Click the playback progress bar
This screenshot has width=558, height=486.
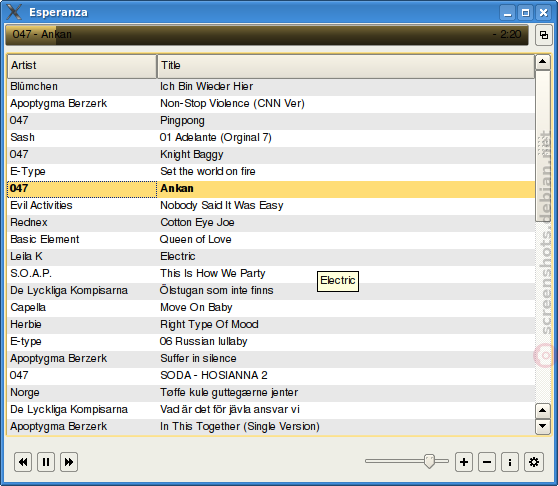click(267, 35)
